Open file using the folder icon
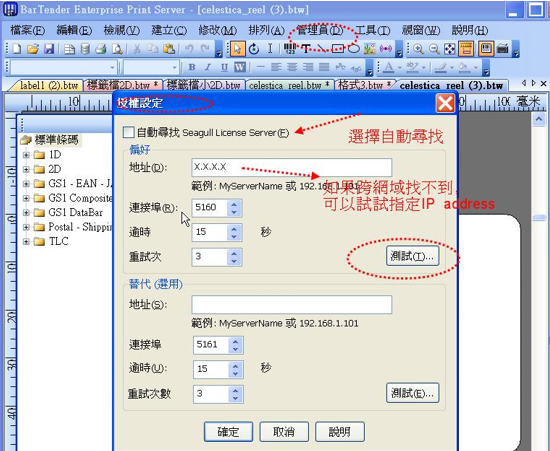 click(x=33, y=49)
